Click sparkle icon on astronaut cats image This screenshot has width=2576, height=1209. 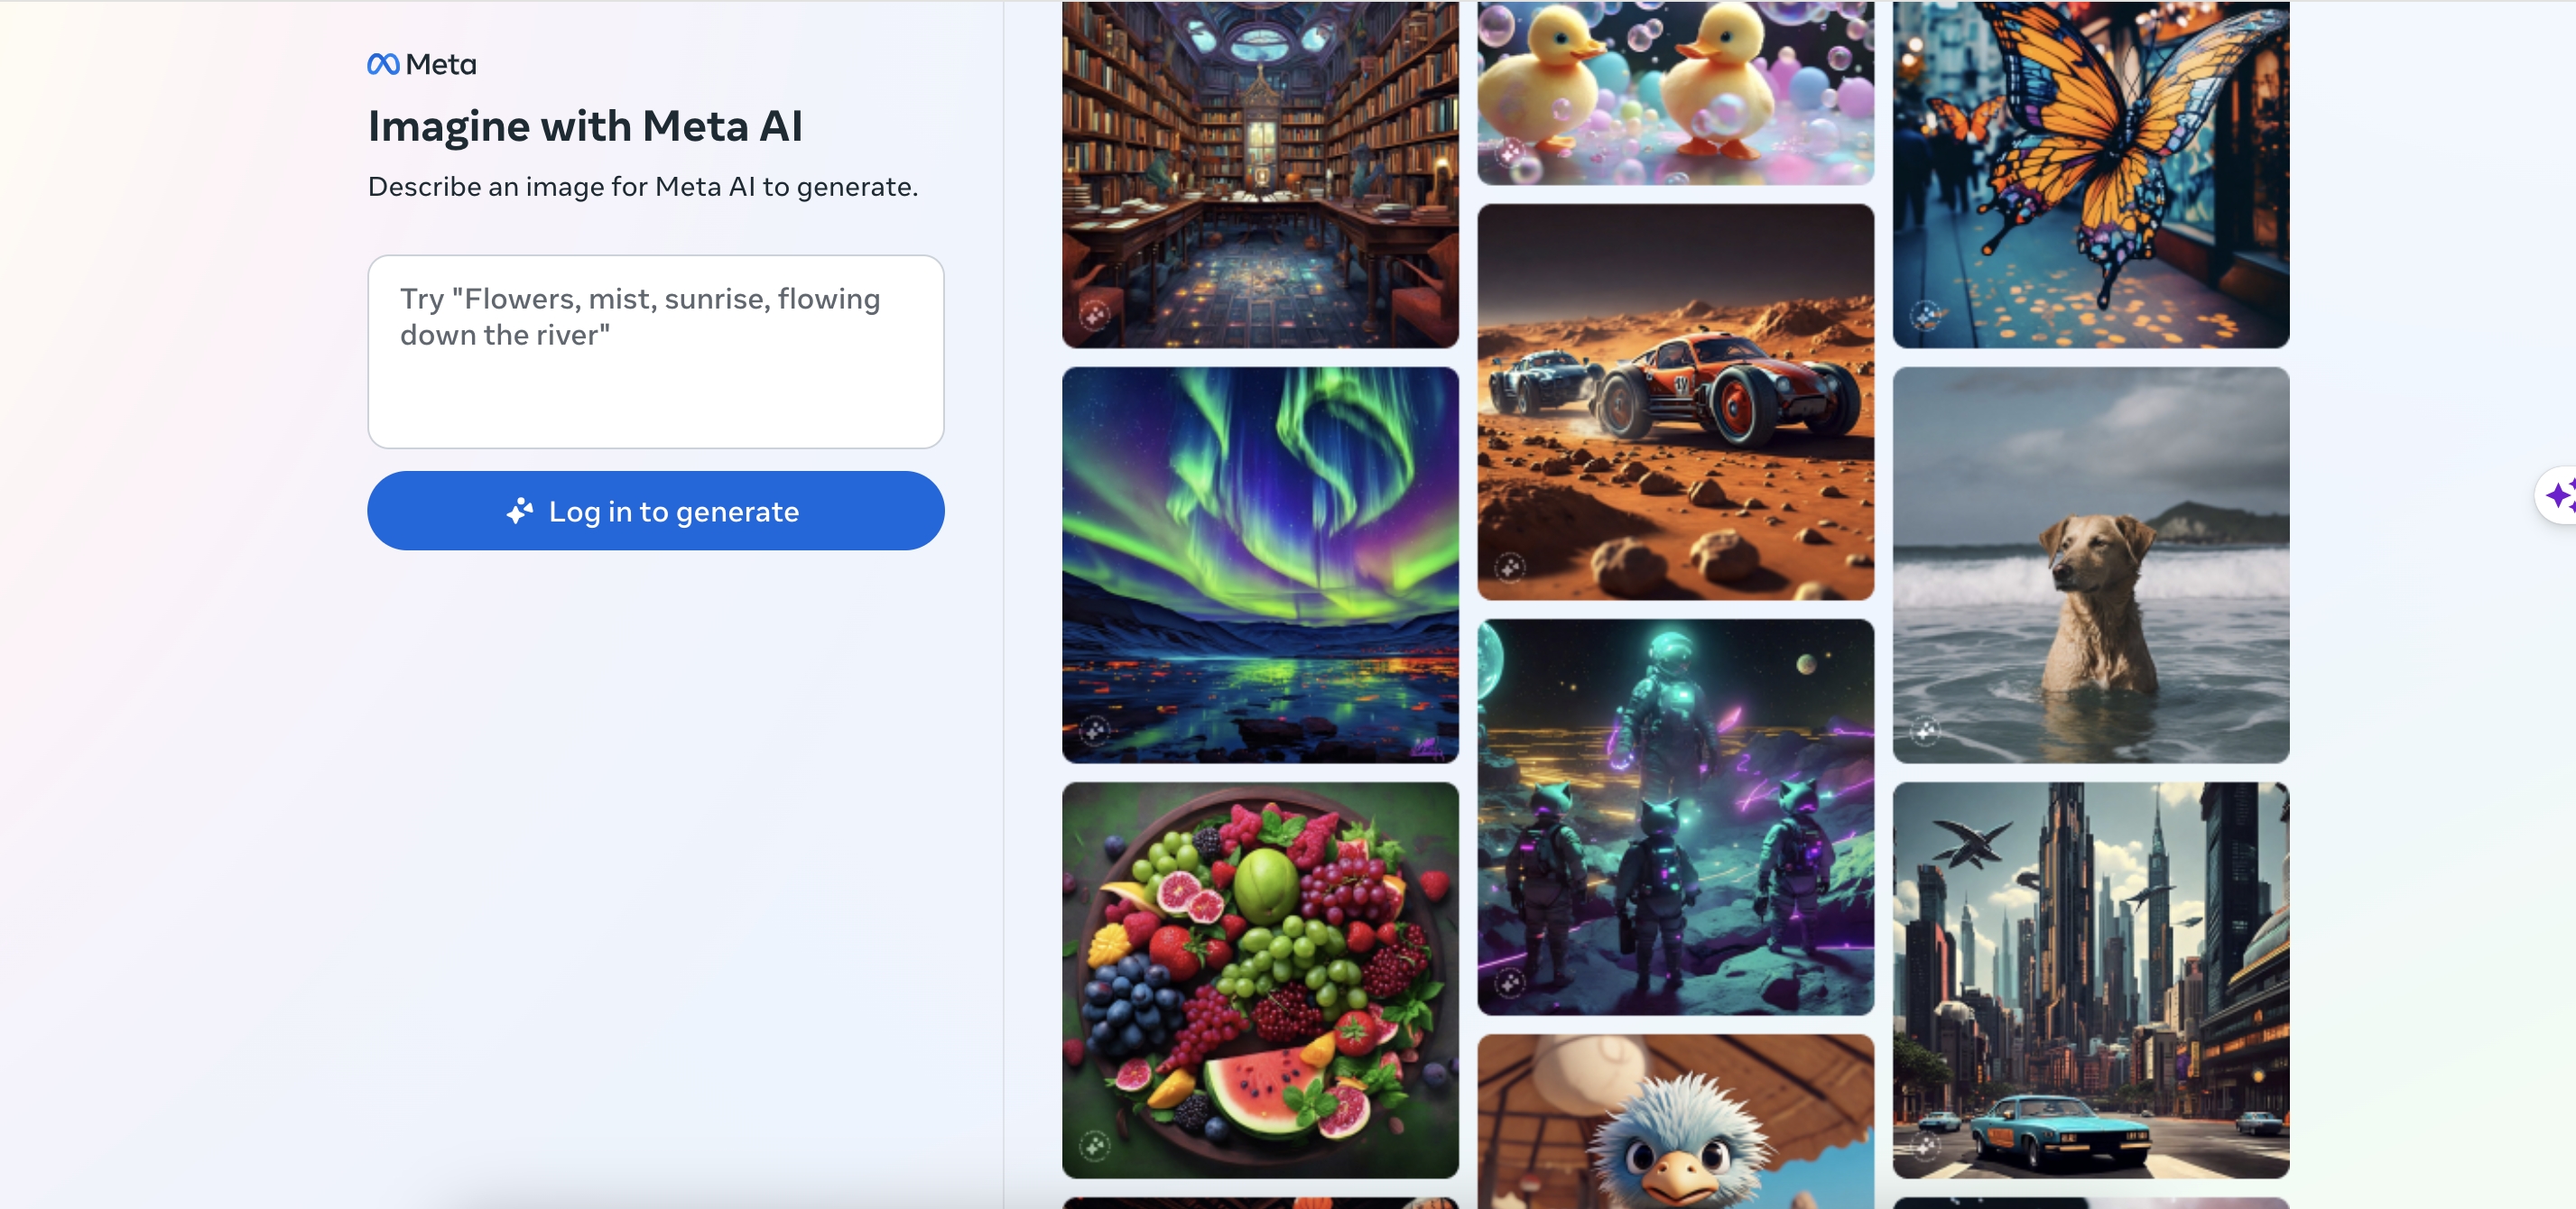pyautogui.click(x=1510, y=983)
